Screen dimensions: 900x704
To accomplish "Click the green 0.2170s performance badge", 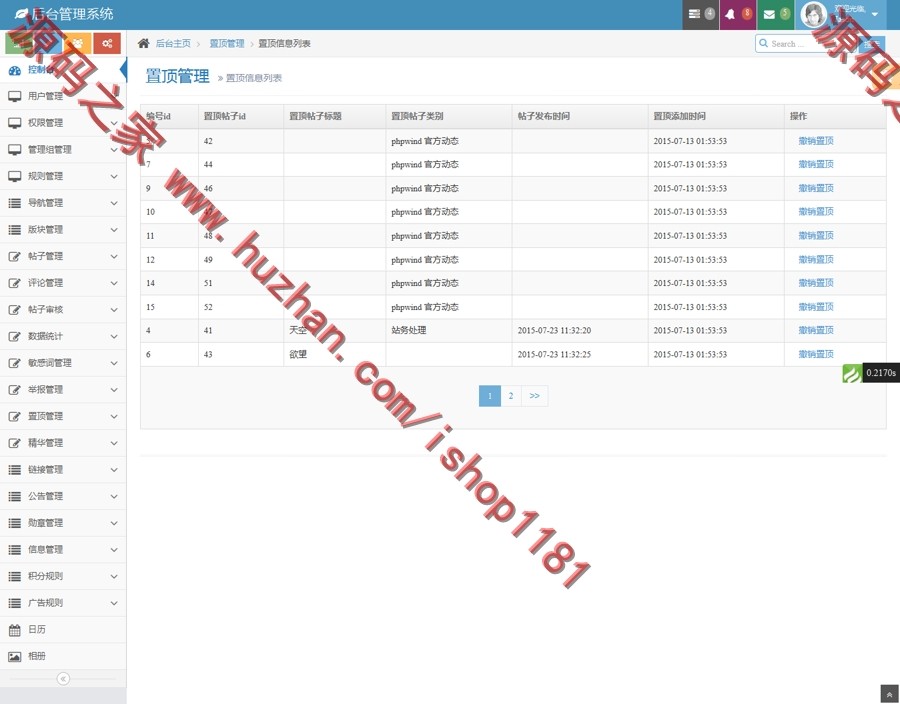I will coord(851,372).
